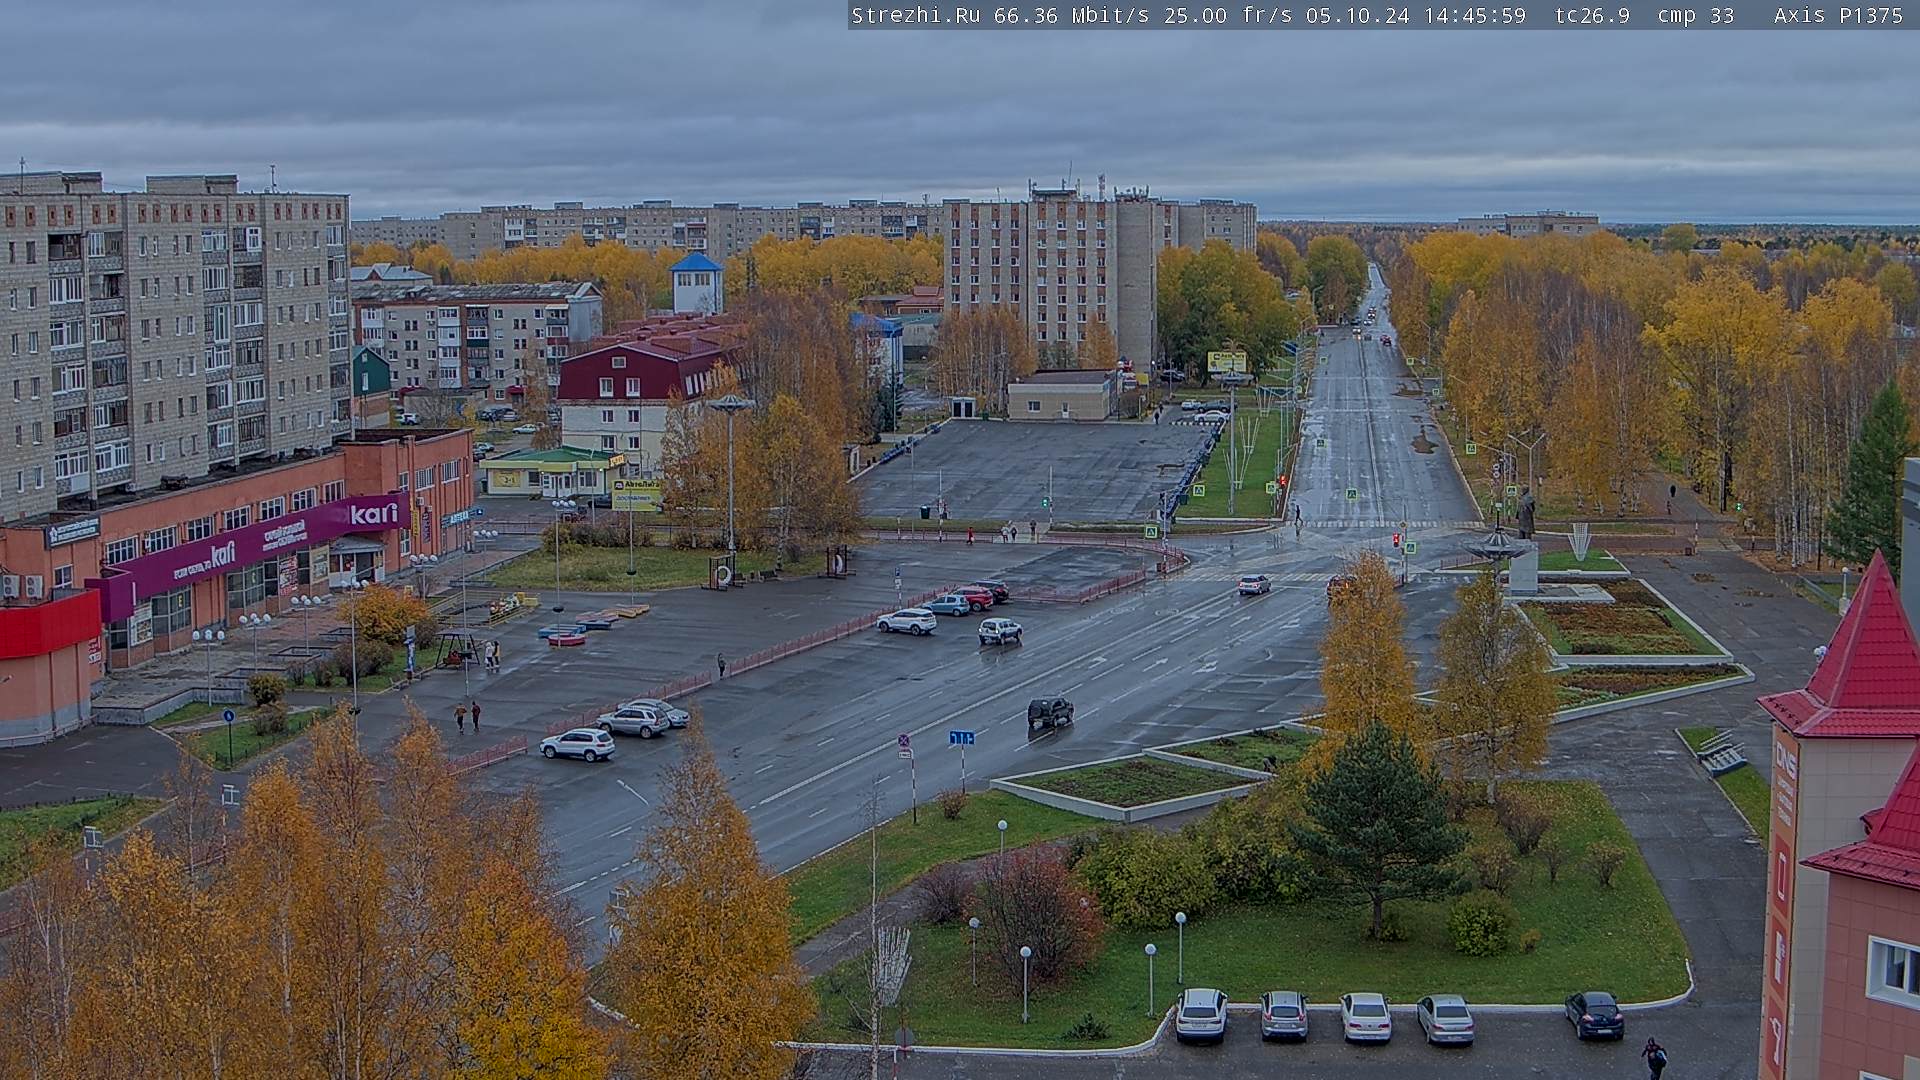Viewport: 1920px width, 1080px height.
Task: Click the cmp 33 compression value
Action: click(x=1696, y=15)
